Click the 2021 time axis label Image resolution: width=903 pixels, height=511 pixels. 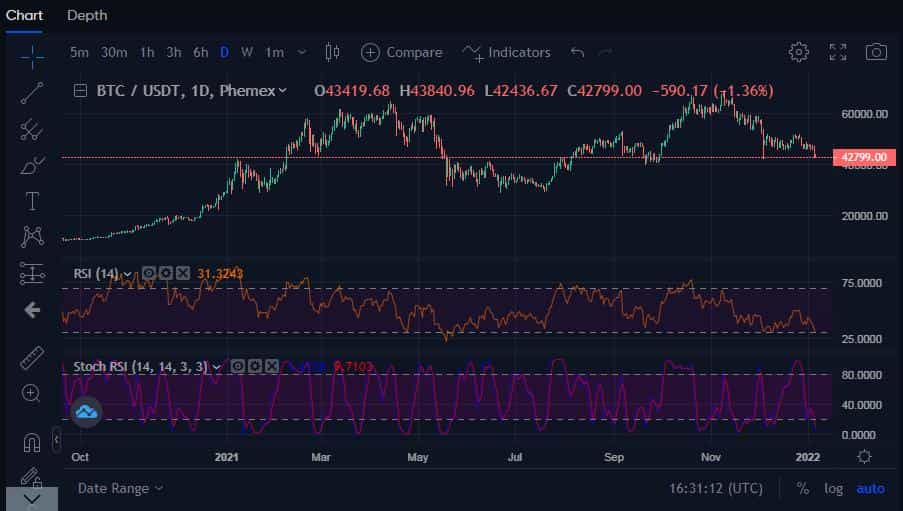[226, 457]
